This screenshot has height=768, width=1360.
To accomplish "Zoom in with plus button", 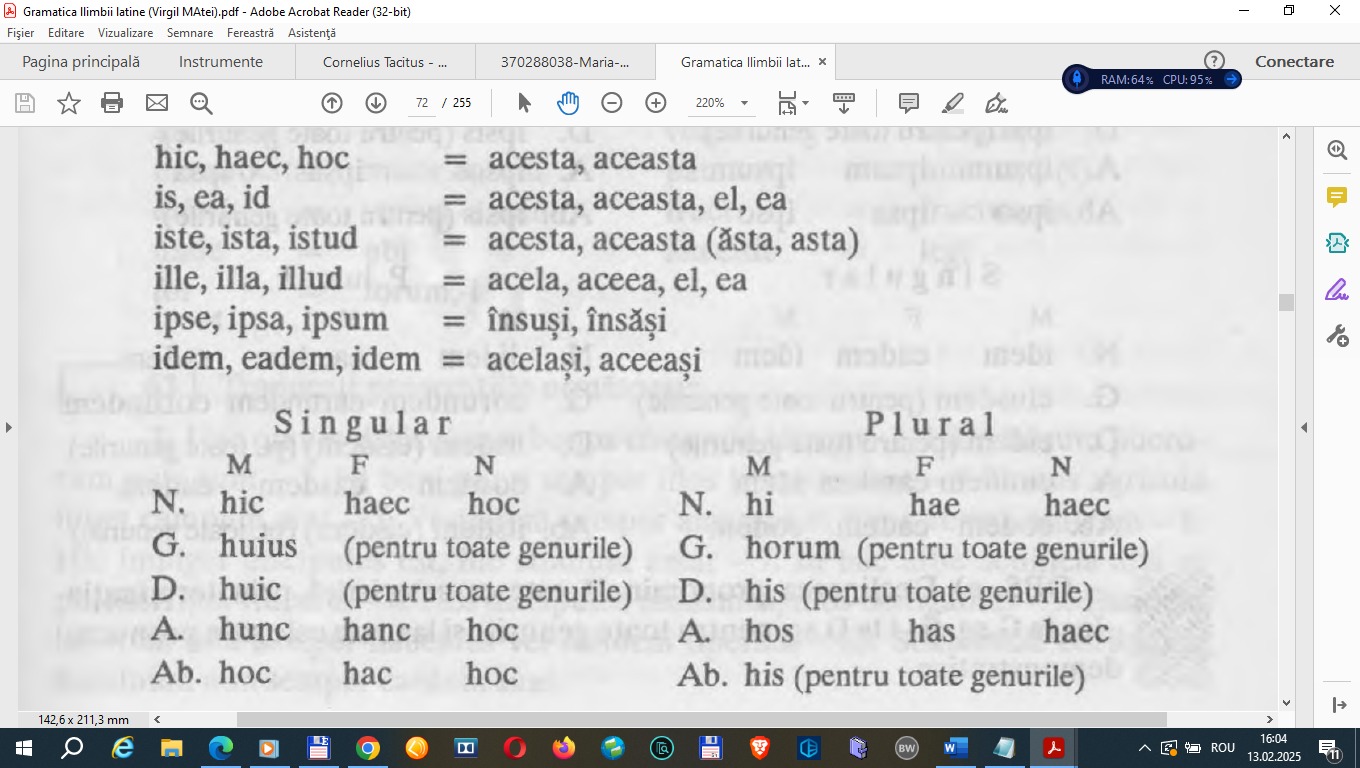I will click(x=656, y=103).
